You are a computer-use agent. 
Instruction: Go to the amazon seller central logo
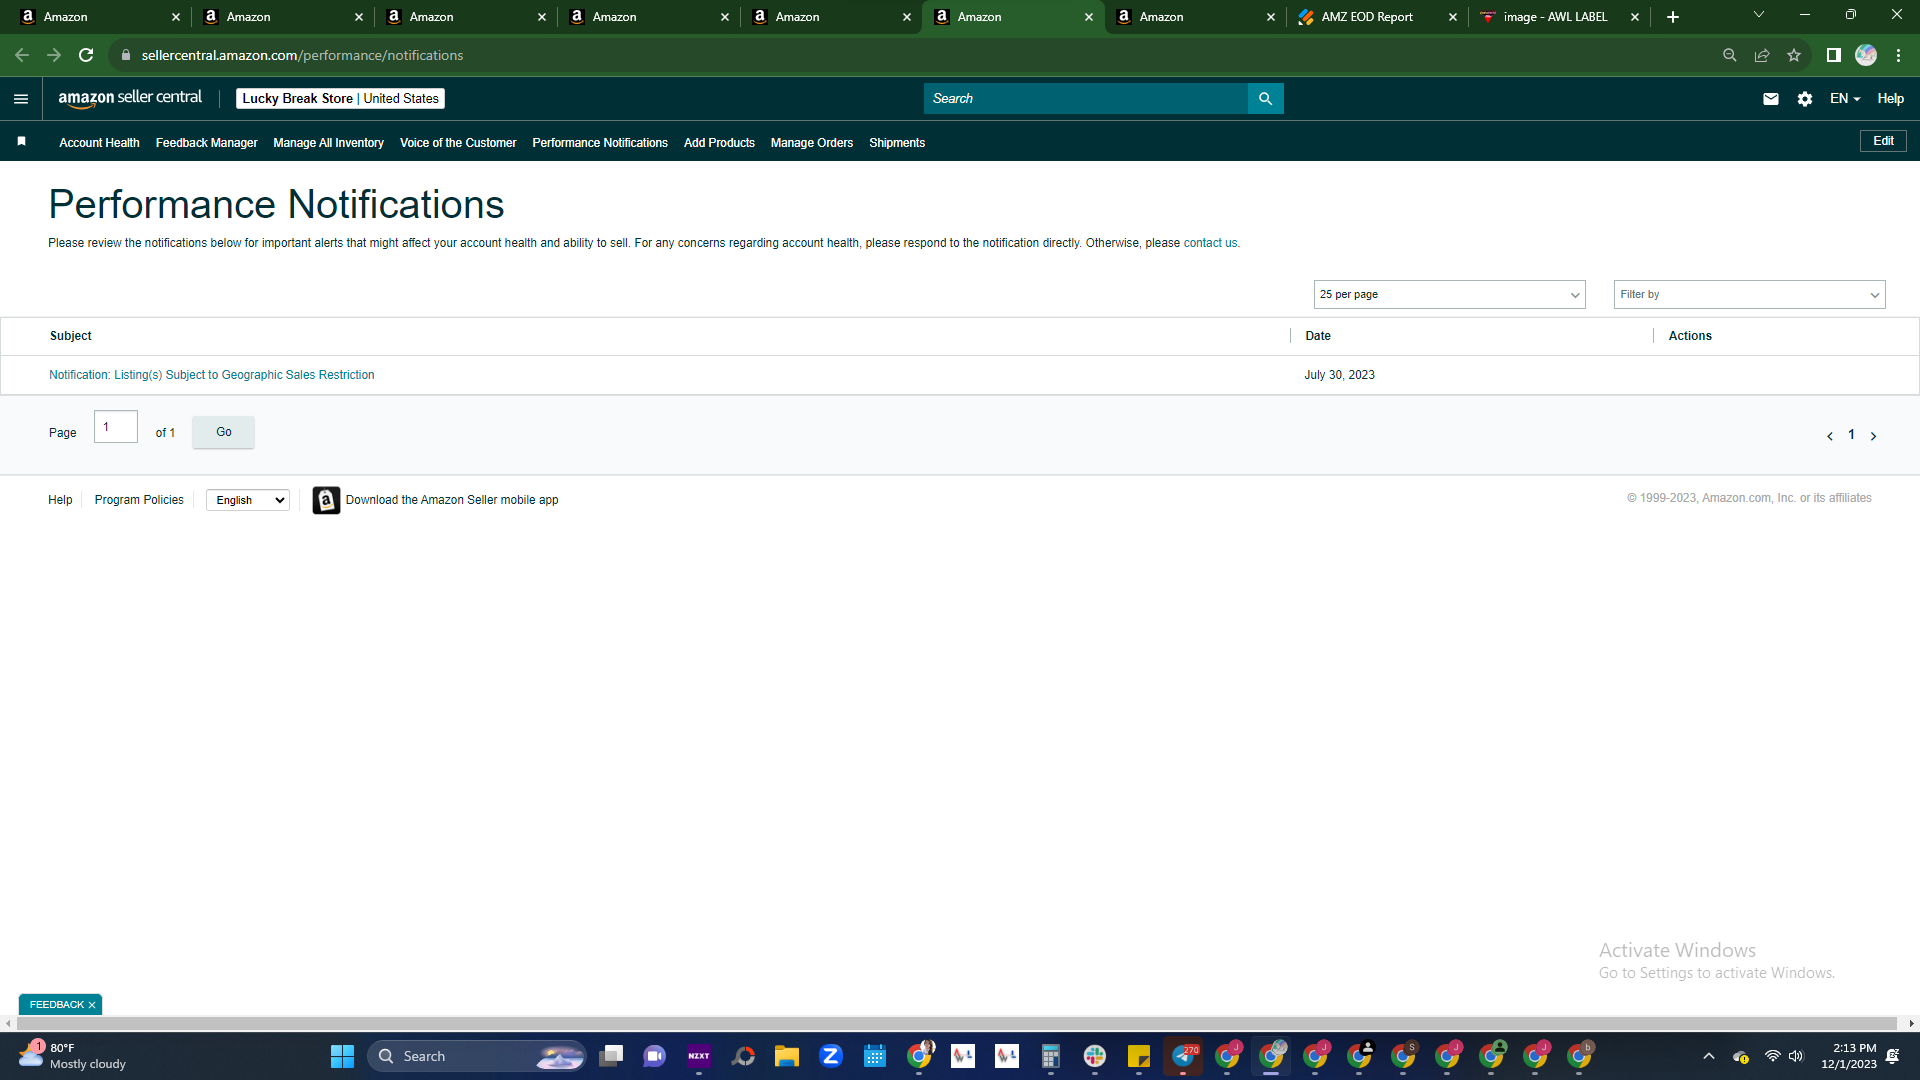tap(130, 98)
